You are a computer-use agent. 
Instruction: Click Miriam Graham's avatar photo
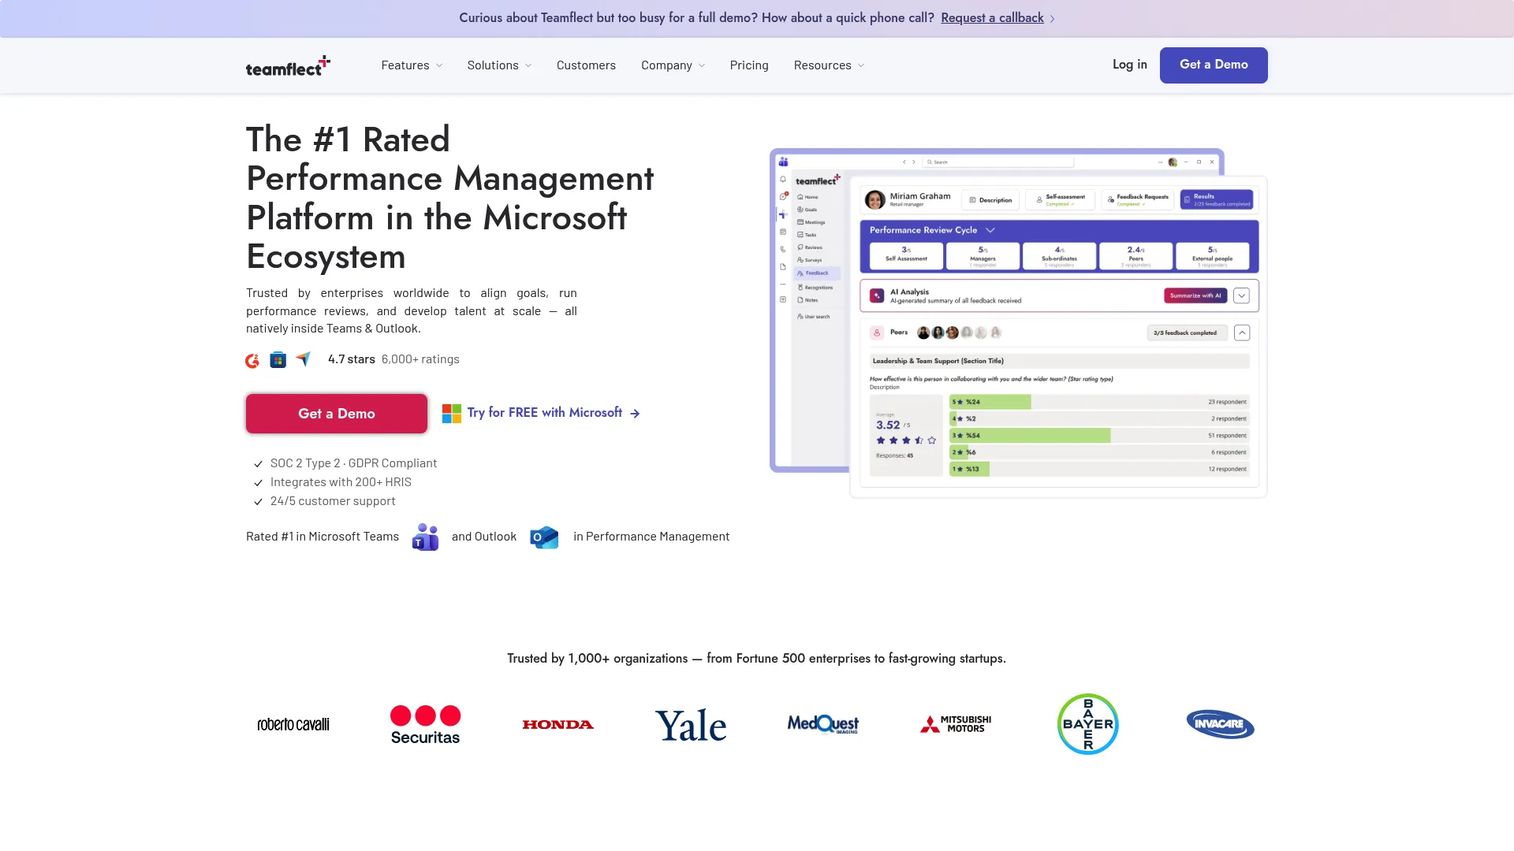click(875, 200)
